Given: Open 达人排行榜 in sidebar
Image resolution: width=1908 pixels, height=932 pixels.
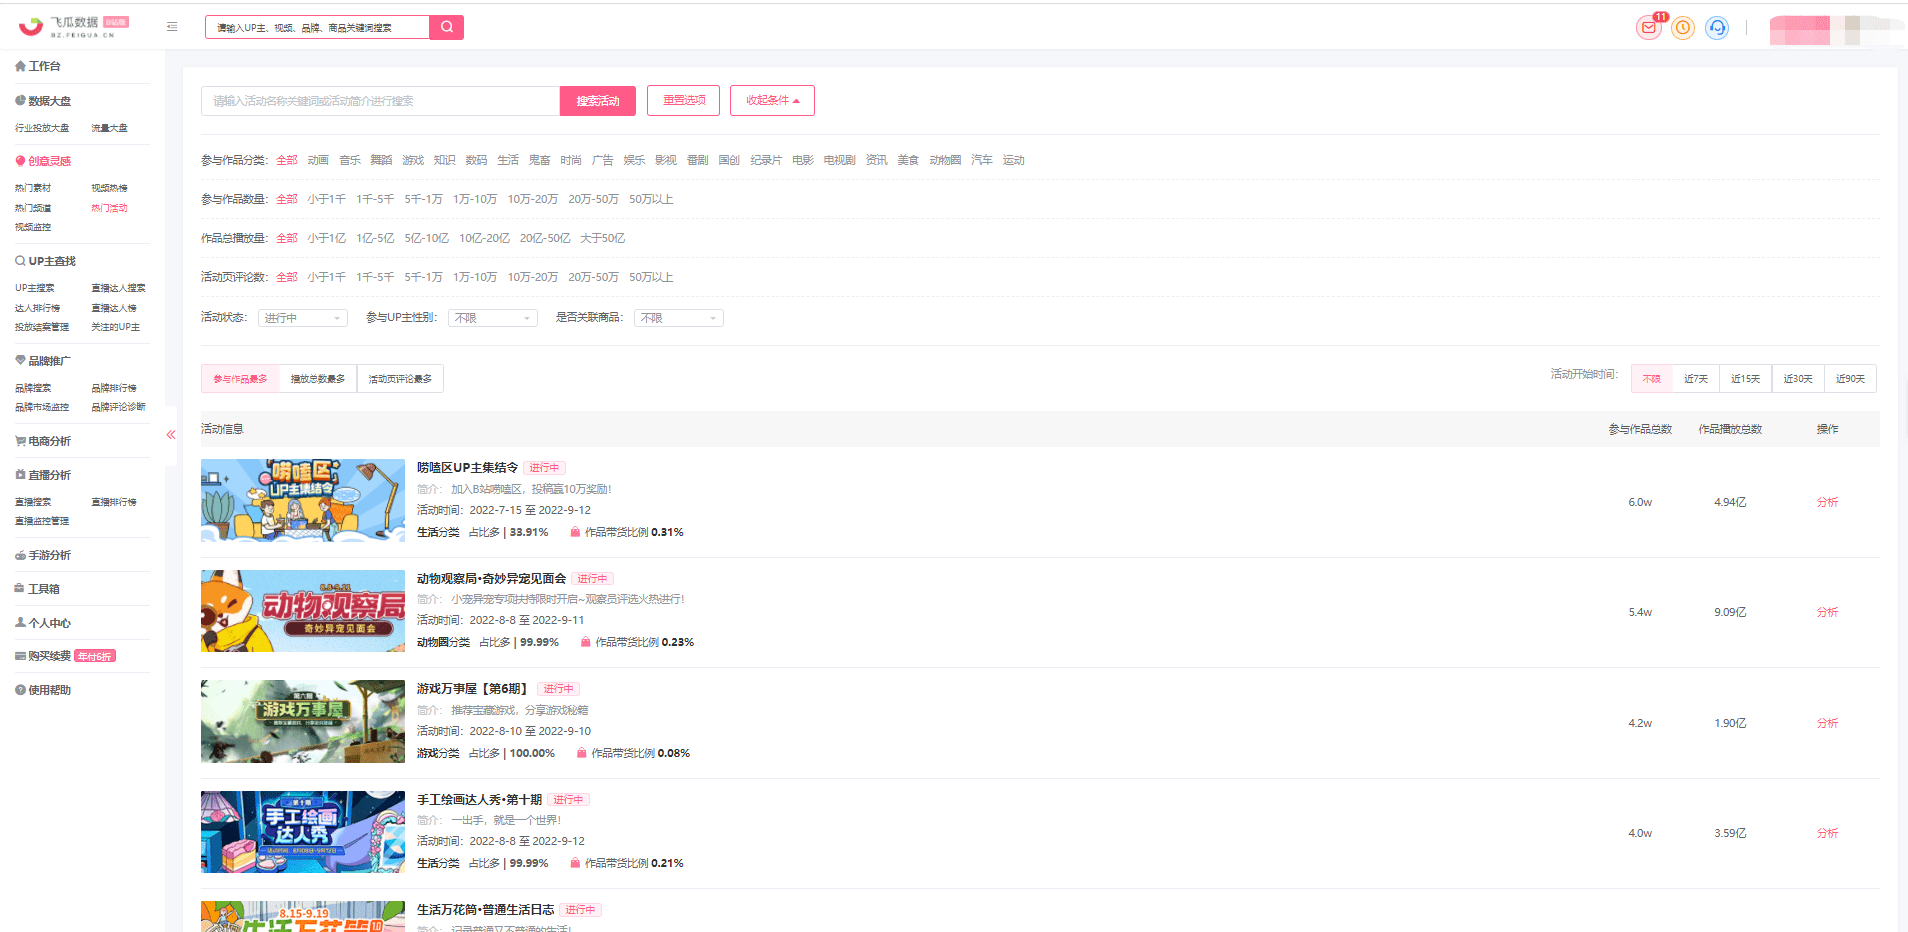Looking at the screenshot, I should [38, 308].
